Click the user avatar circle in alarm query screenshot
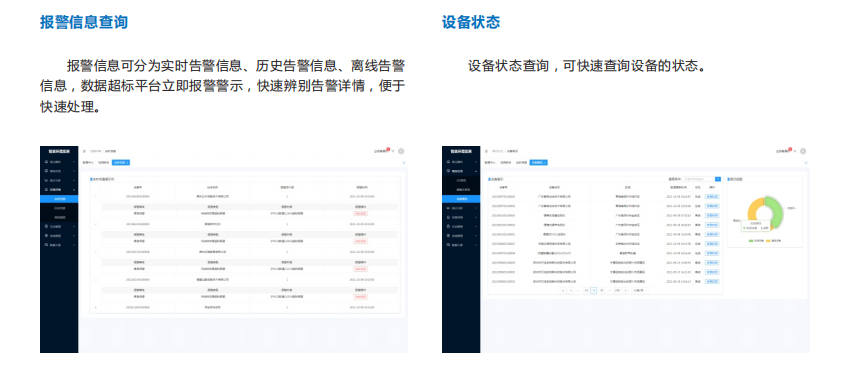850x384 pixels. pos(401,151)
